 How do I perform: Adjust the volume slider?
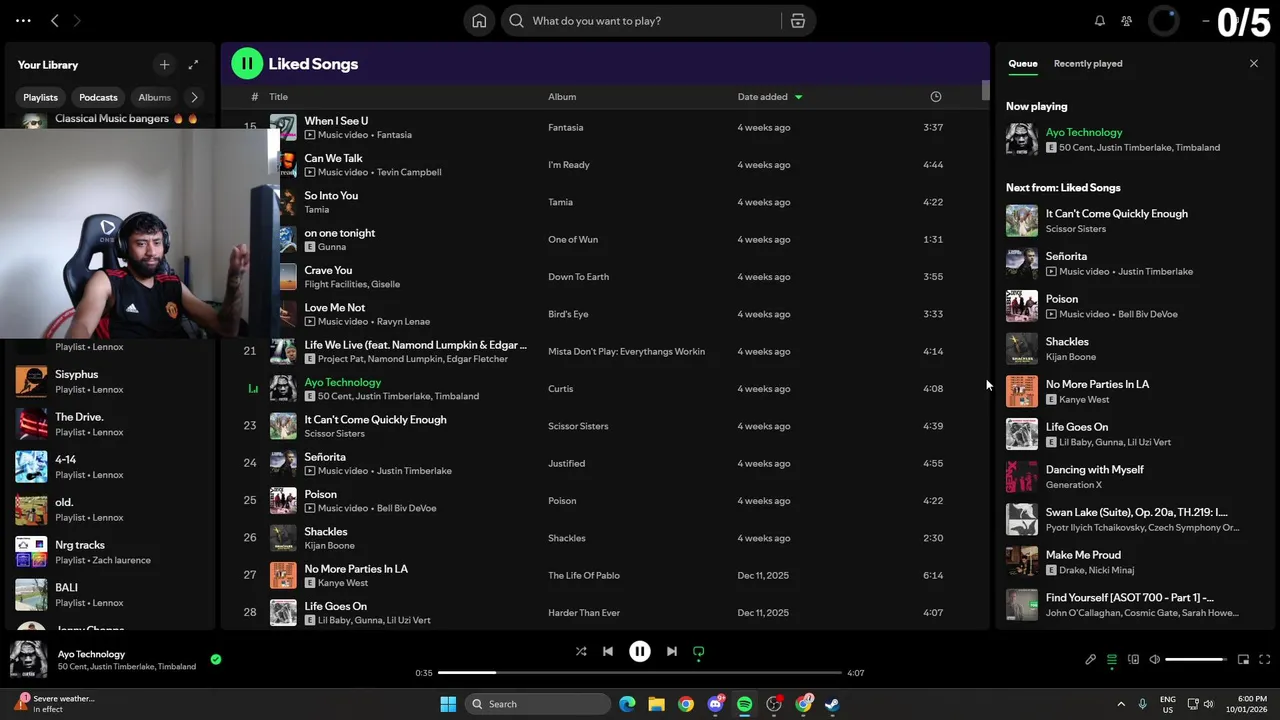point(1196,660)
